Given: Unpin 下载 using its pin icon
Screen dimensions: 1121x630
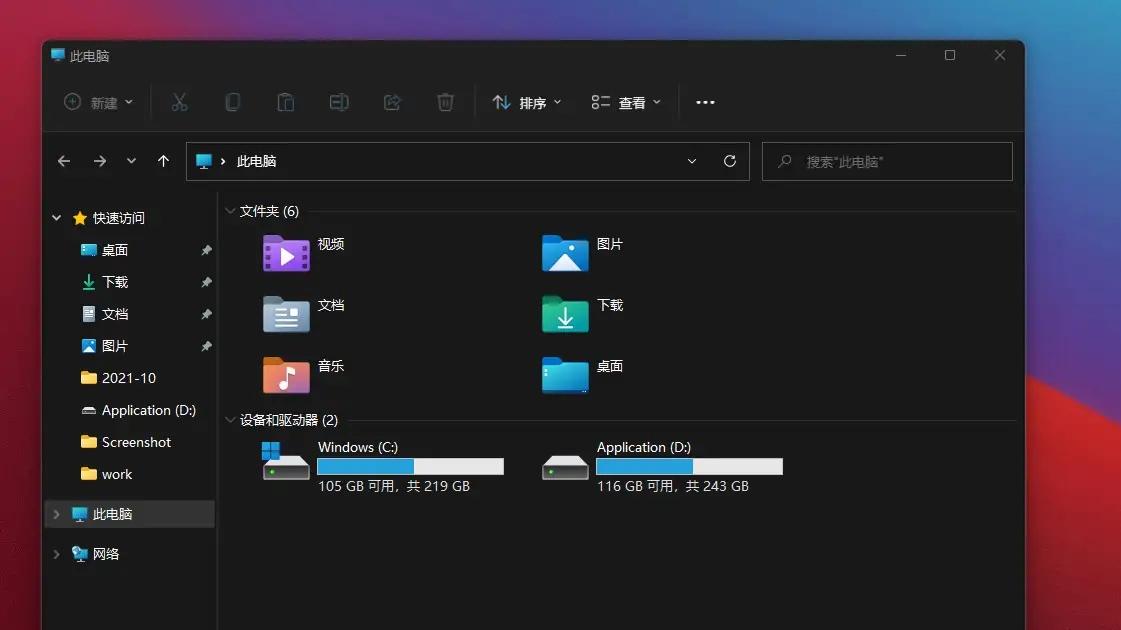Looking at the screenshot, I should point(205,281).
